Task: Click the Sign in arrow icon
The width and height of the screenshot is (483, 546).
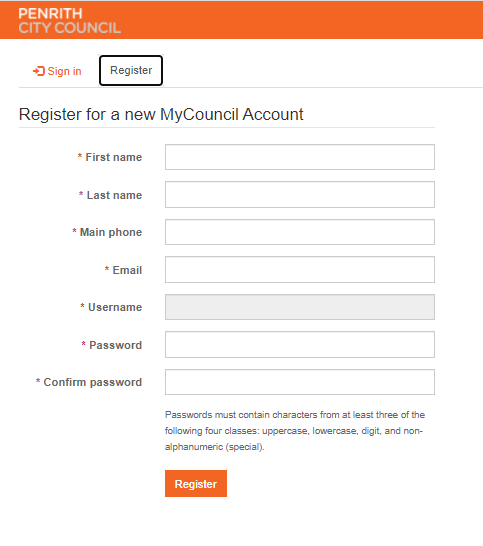Action: tap(39, 71)
